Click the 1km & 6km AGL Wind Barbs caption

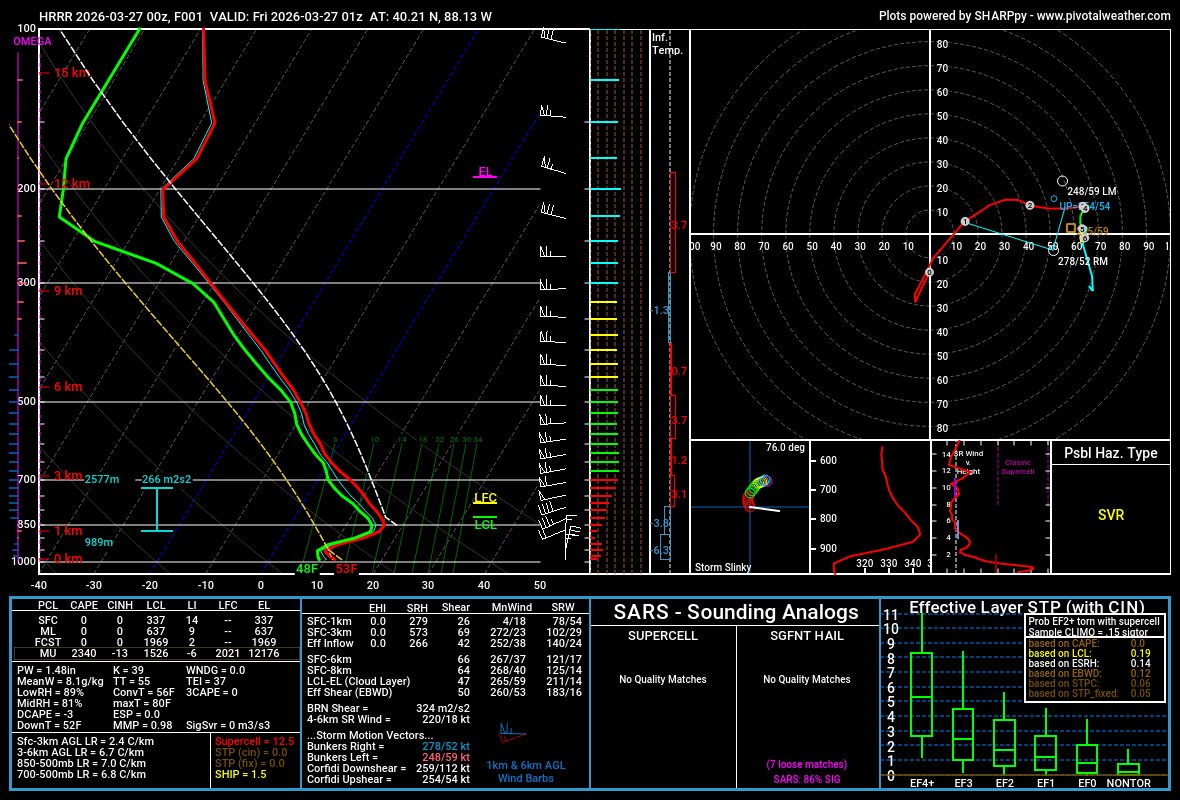pyautogui.click(x=525, y=771)
